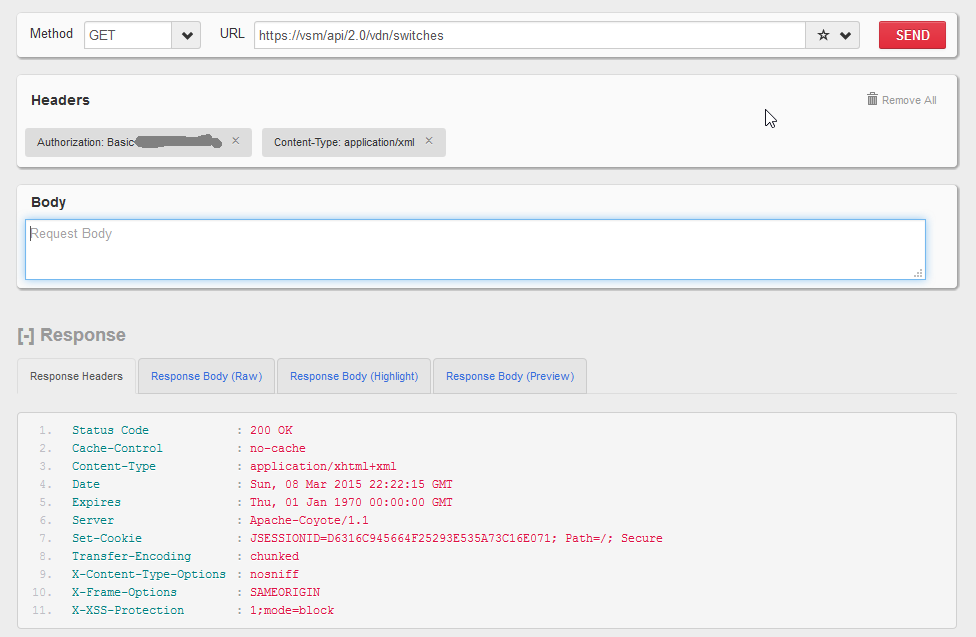Open the Response Body (Highlight) tab
The image size is (976, 637).
(x=354, y=376)
